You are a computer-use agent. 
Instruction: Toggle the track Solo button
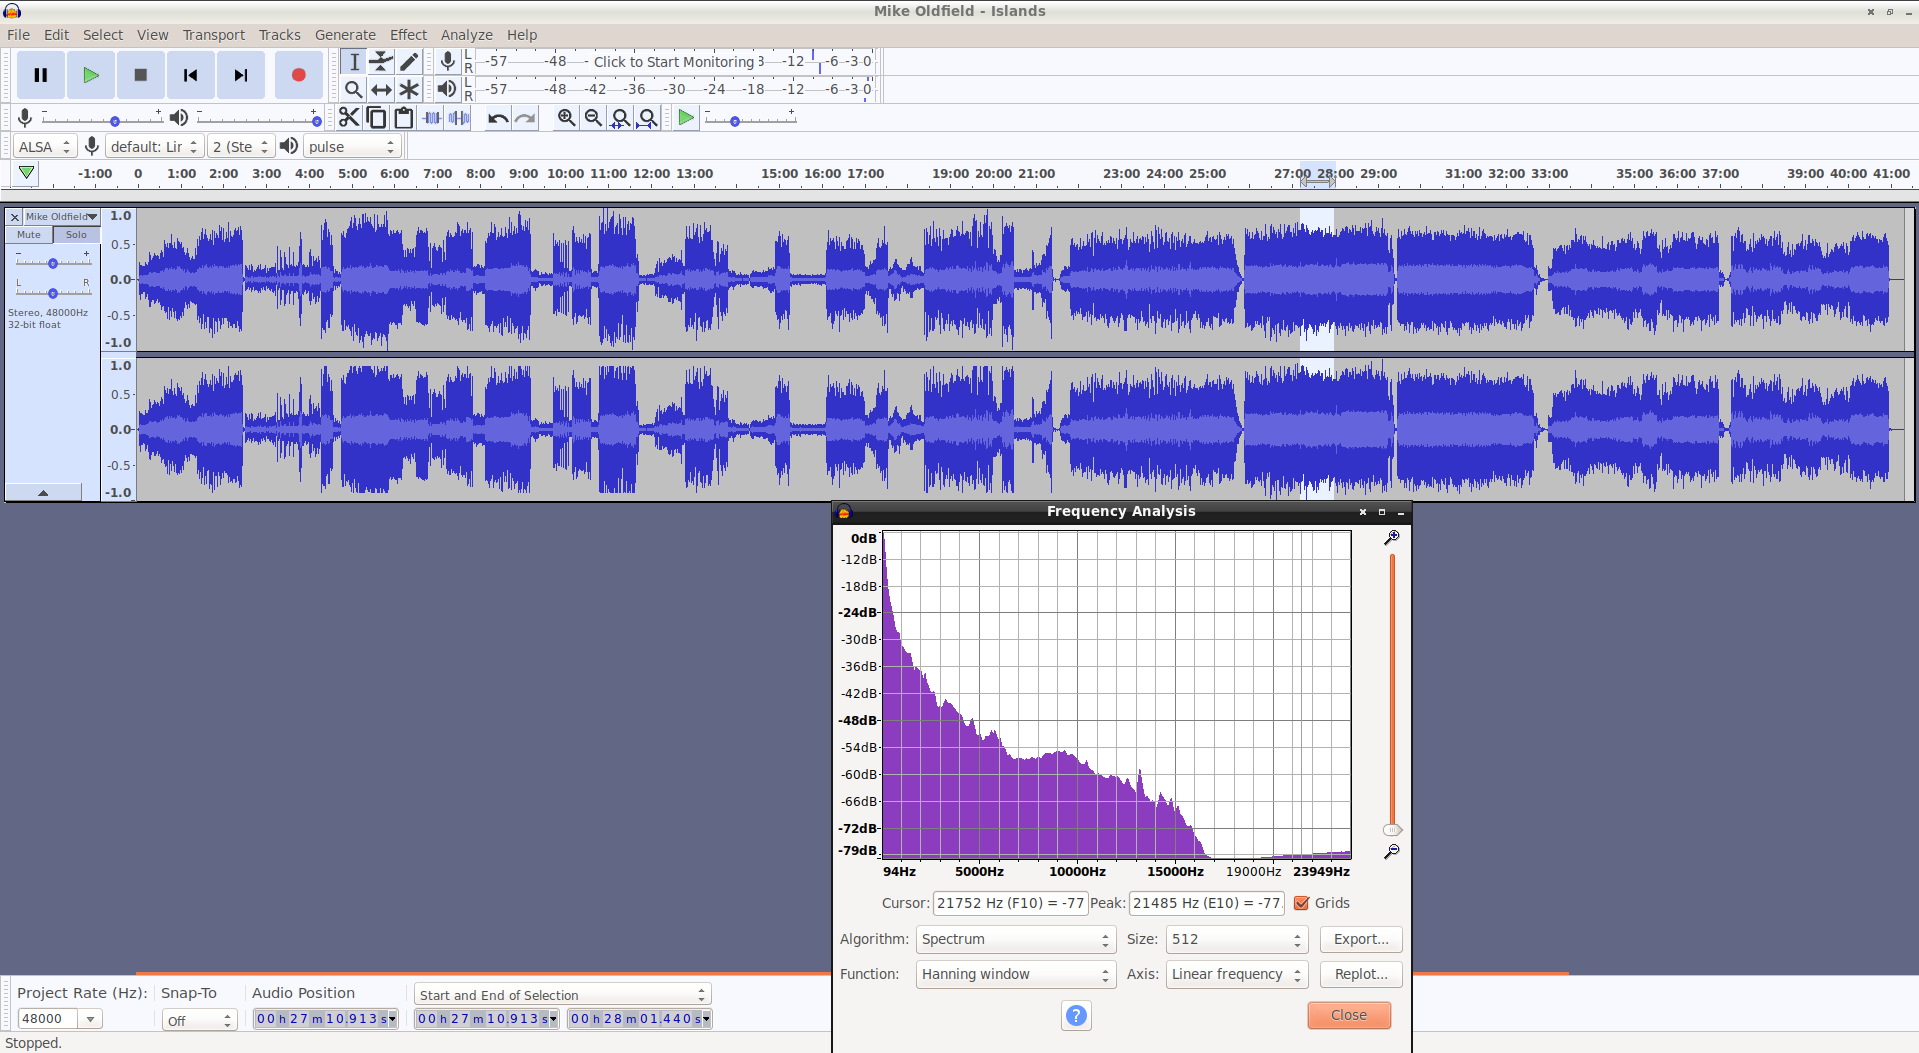click(x=76, y=235)
